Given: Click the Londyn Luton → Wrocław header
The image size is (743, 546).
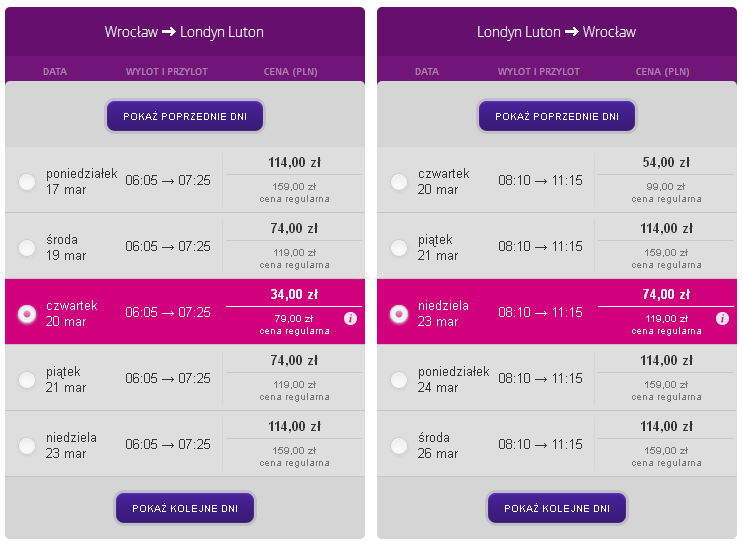Looking at the screenshot, I should pyautogui.click(x=556, y=32).
